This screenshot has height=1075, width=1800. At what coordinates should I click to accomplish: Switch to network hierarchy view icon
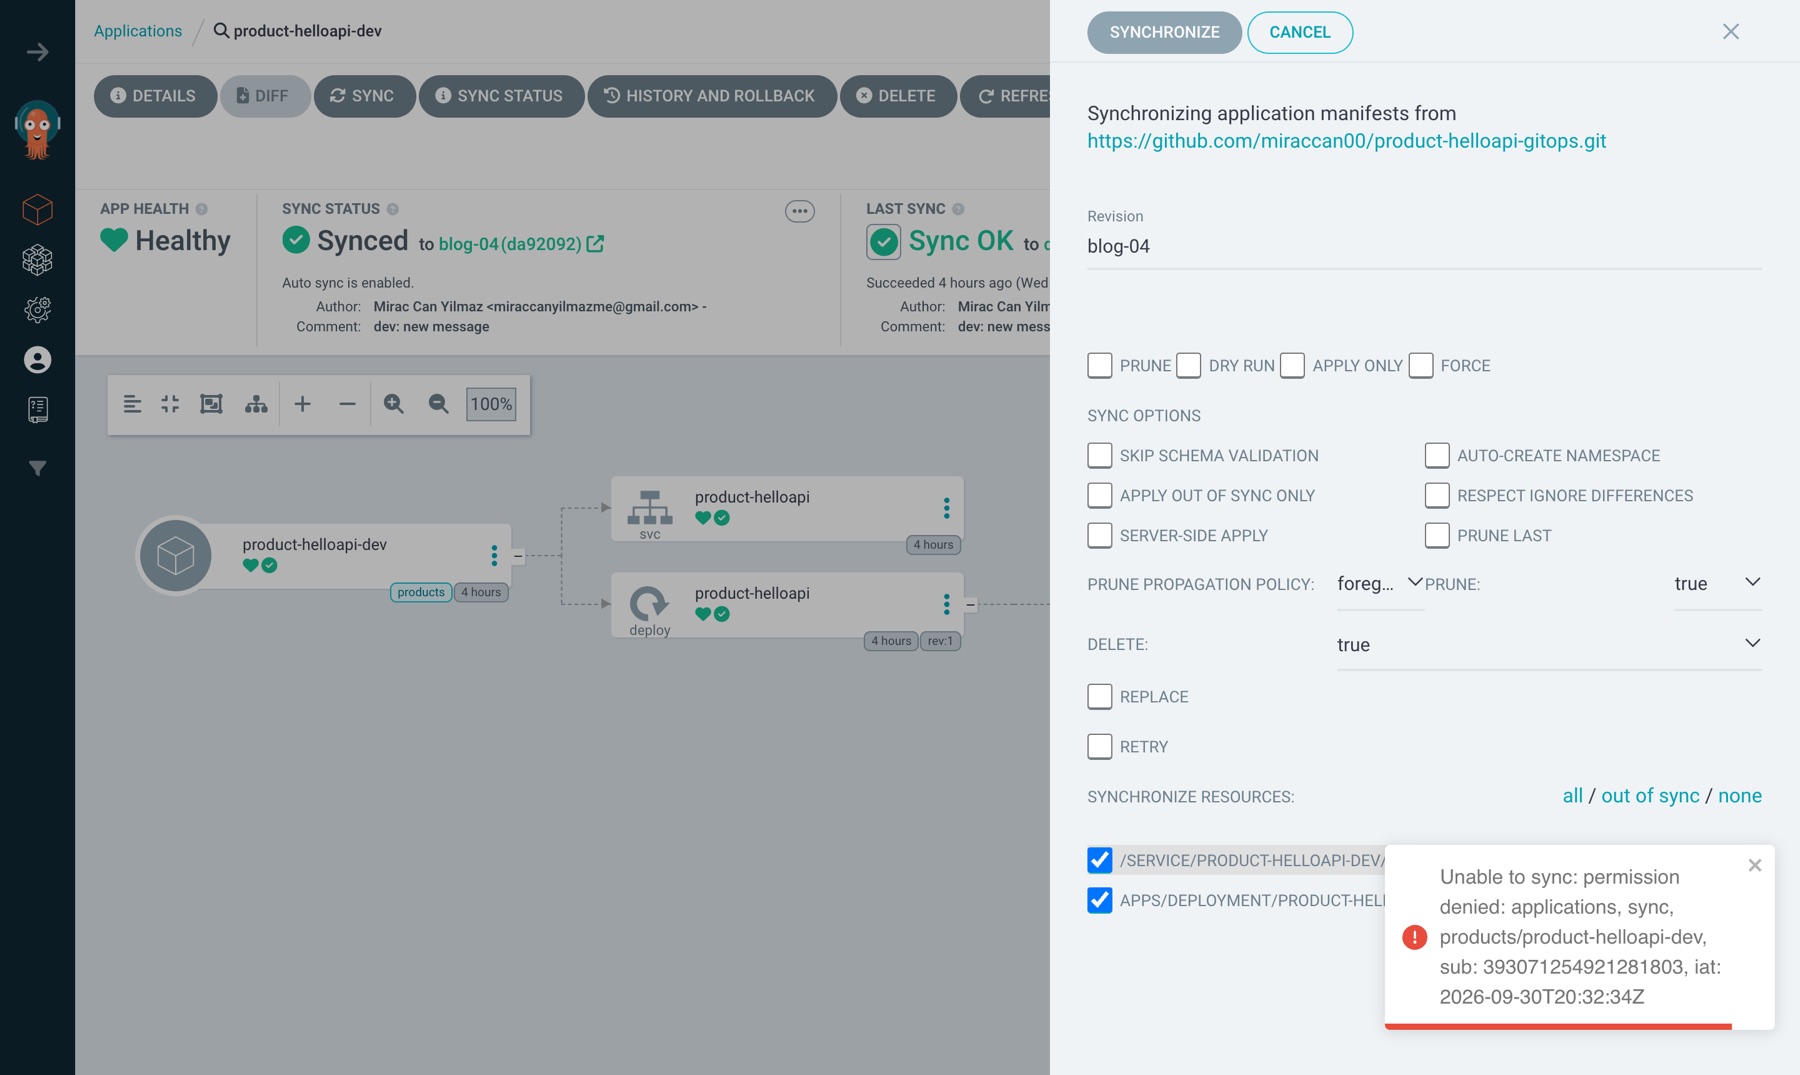pos(256,404)
